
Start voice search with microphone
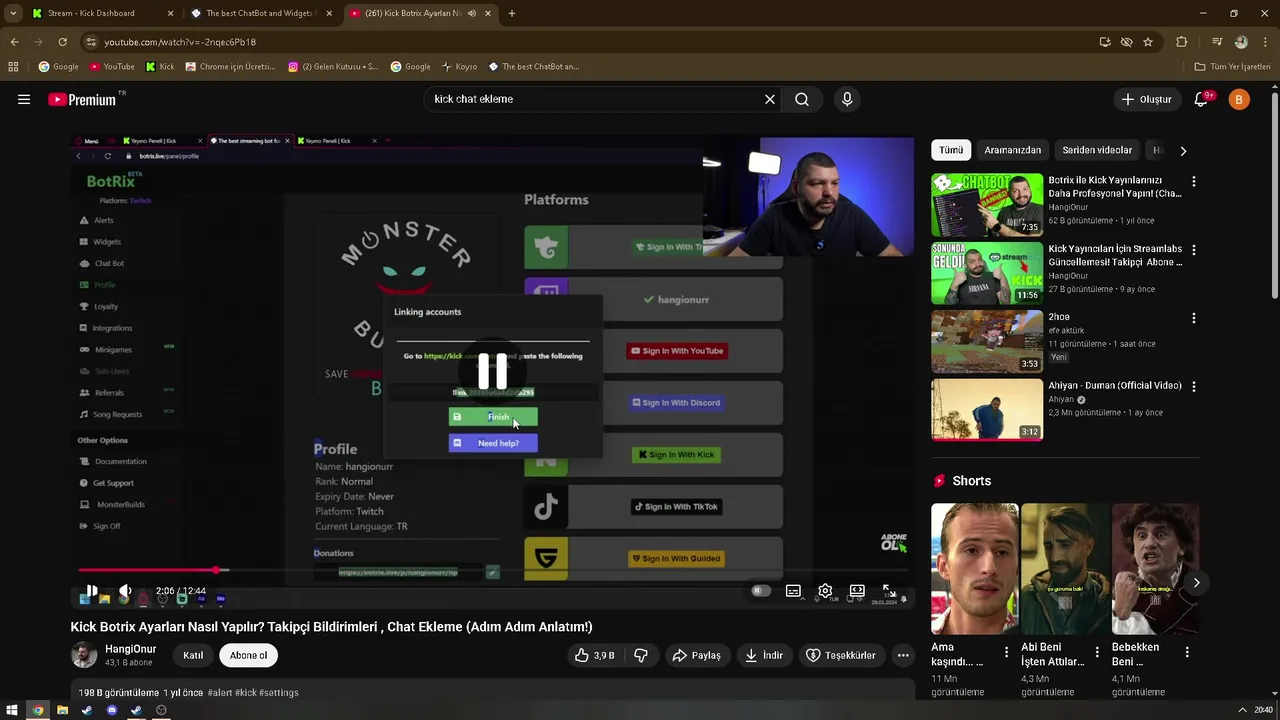click(x=847, y=99)
